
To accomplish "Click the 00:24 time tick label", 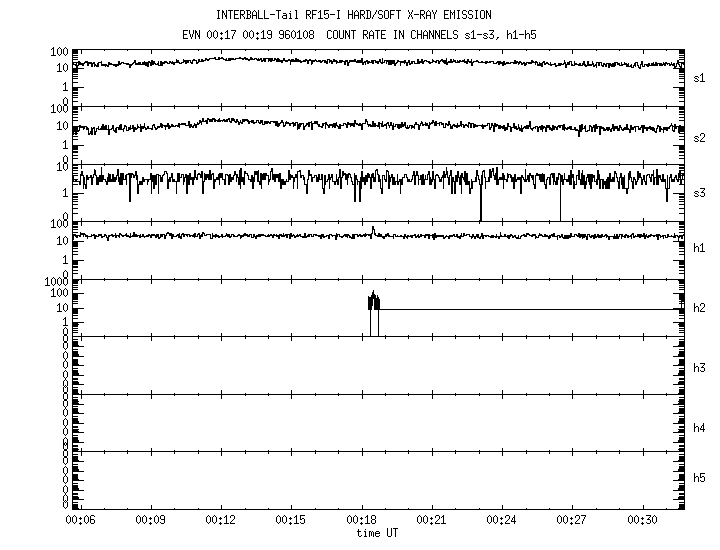I will pyautogui.click(x=502, y=520).
